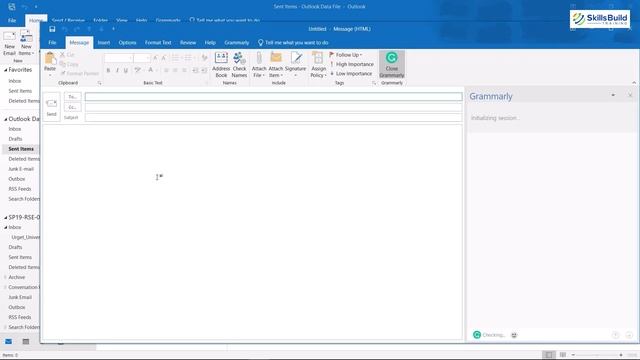640x360 pixels.
Task: Switch to the Message ribbon tab
Action: (79, 42)
